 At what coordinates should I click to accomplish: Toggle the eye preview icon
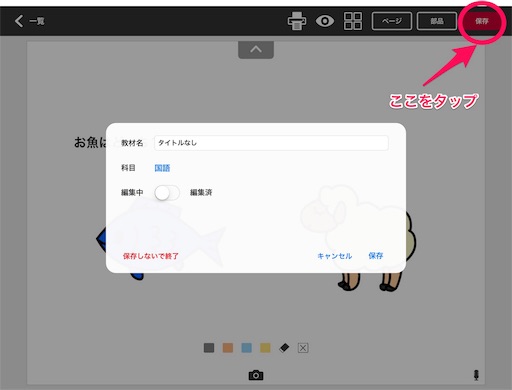325,21
